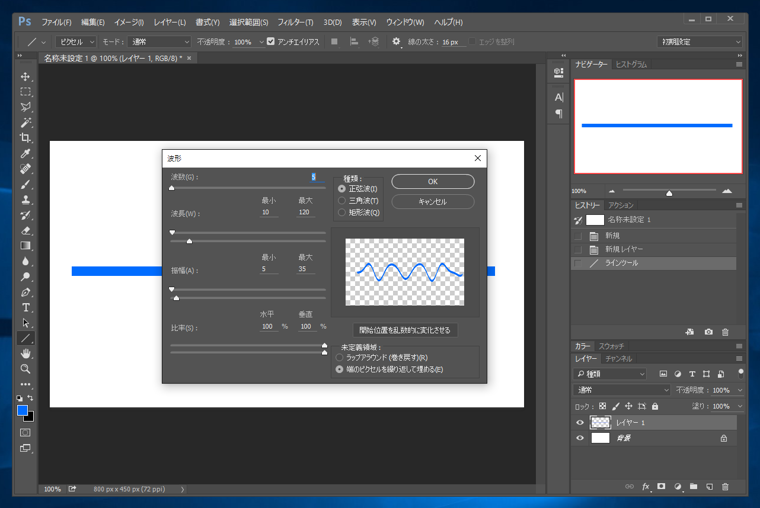This screenshot has height=508, width=760.
Task: Select the Crop tool
Action: point(26,138)
